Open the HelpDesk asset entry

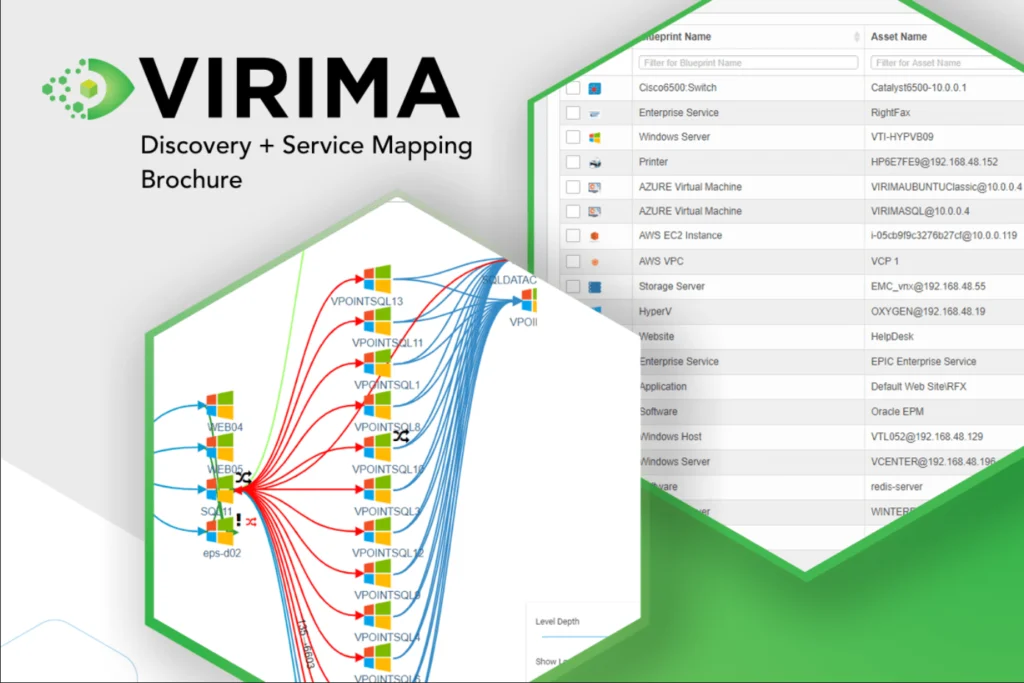tap(895, 337)
